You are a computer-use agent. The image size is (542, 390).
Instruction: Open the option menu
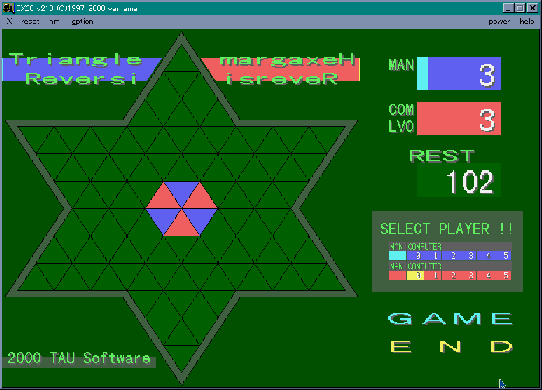click(x=82, y=21)
